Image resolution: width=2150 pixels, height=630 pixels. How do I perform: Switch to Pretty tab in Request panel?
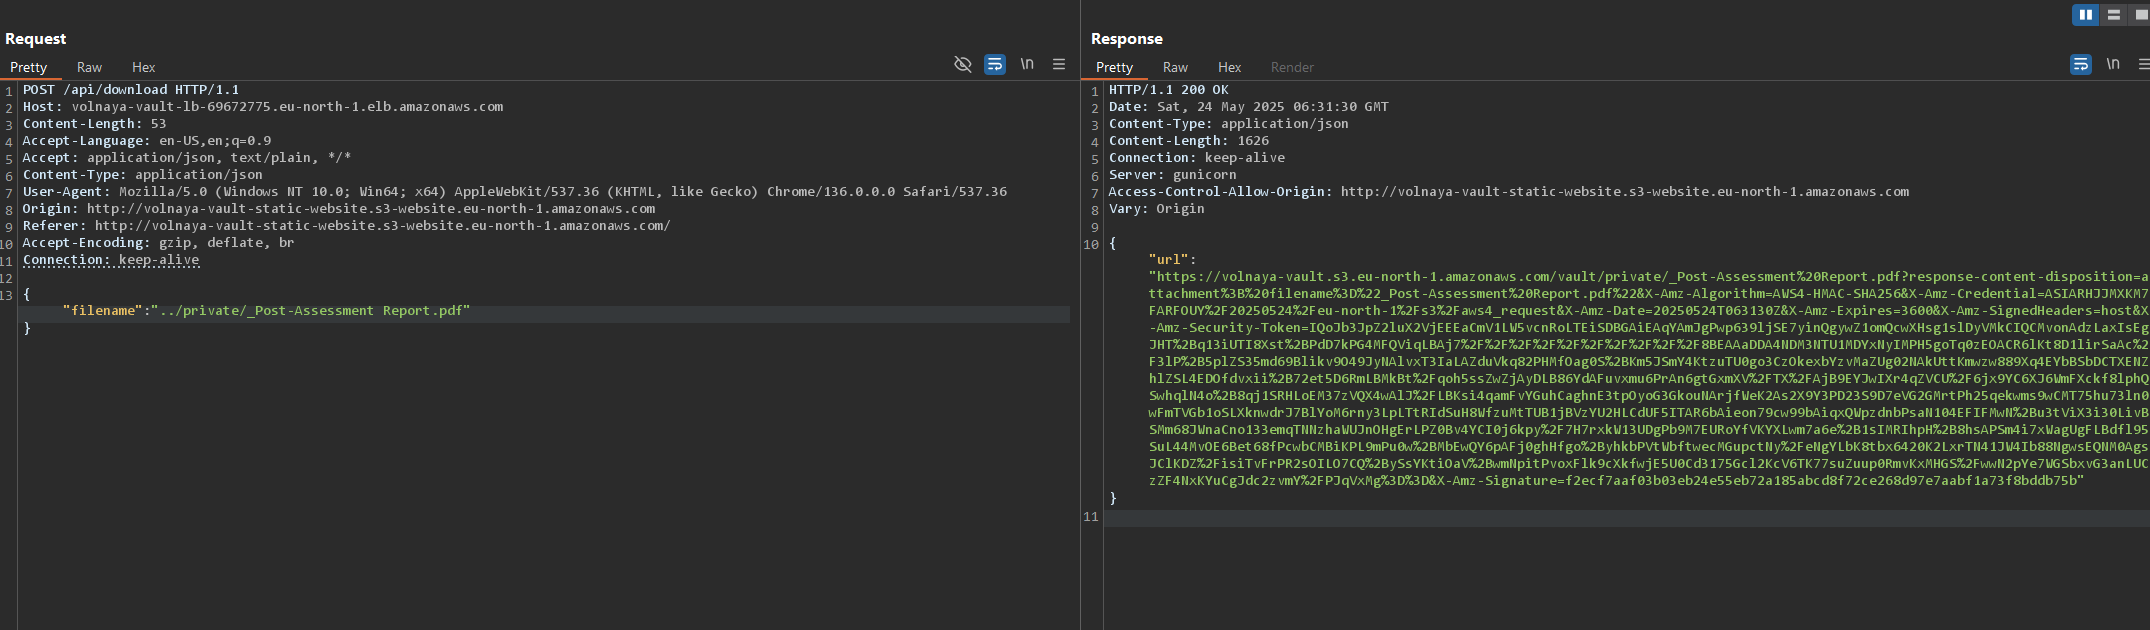[29, 67]
